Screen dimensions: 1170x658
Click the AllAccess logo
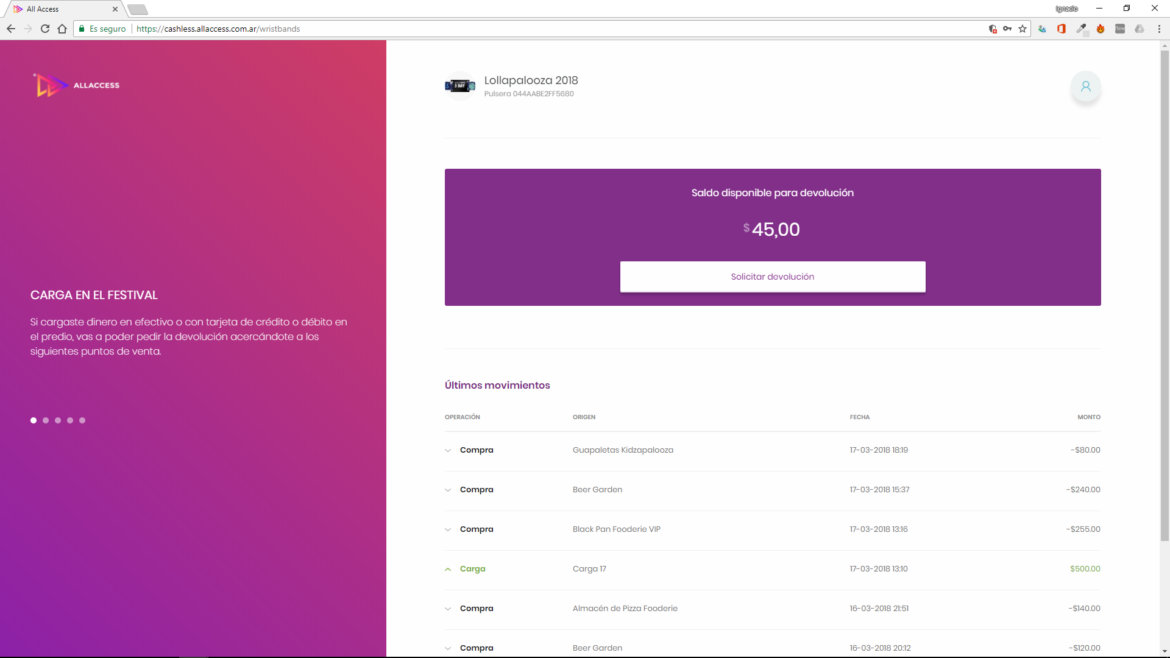pyautogui.click(x=76, y=86)
